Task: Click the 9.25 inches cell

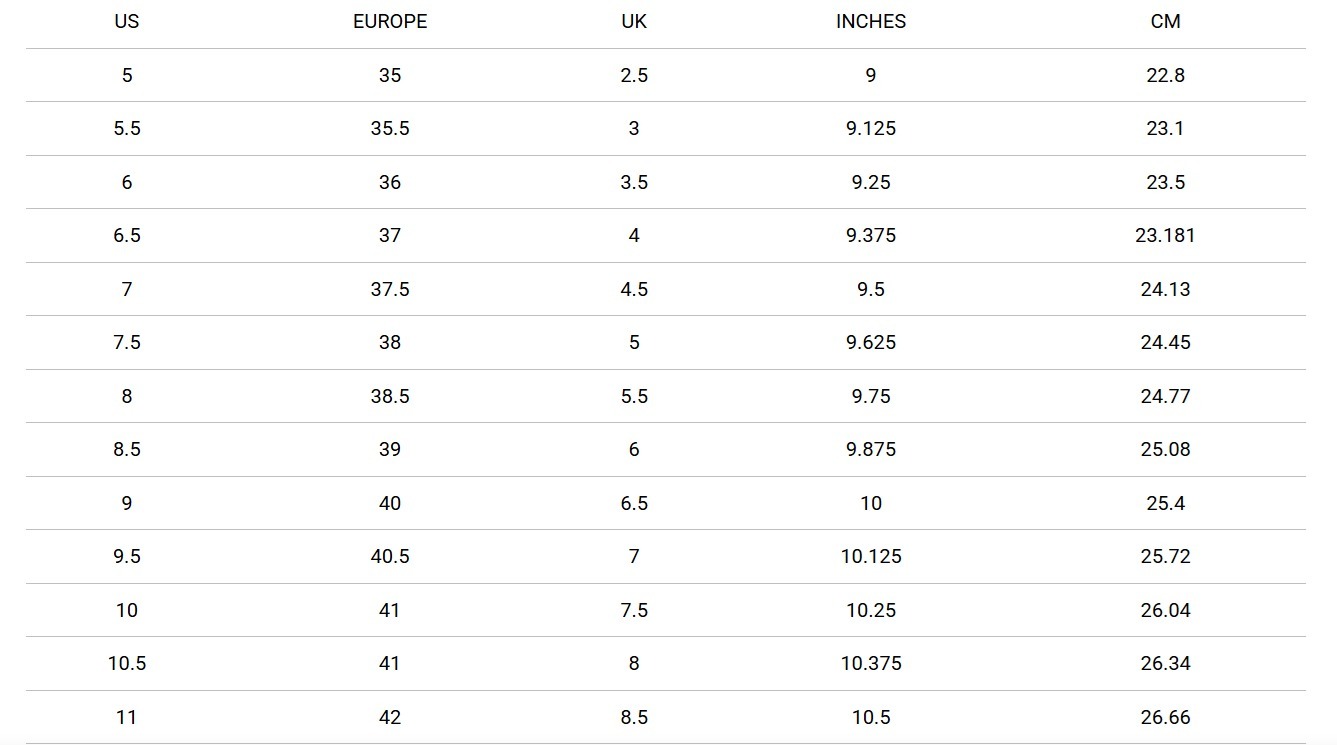Action: 871,182
